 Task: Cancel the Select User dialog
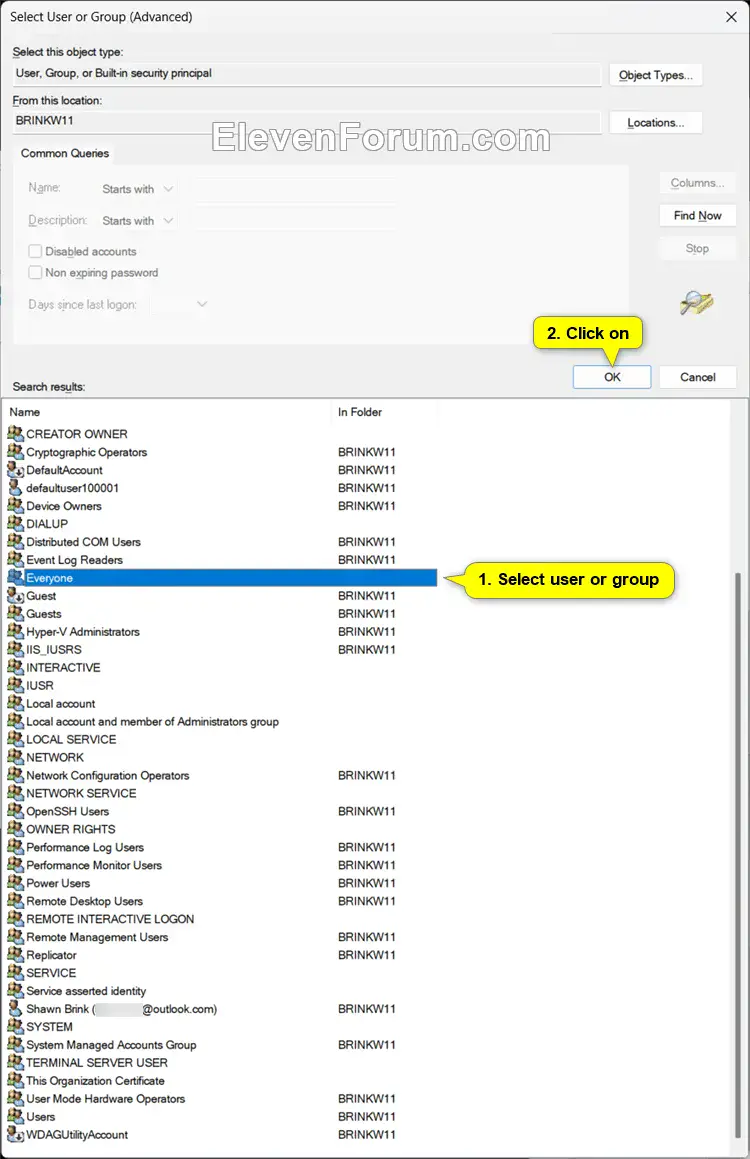[x=698, y=377]
